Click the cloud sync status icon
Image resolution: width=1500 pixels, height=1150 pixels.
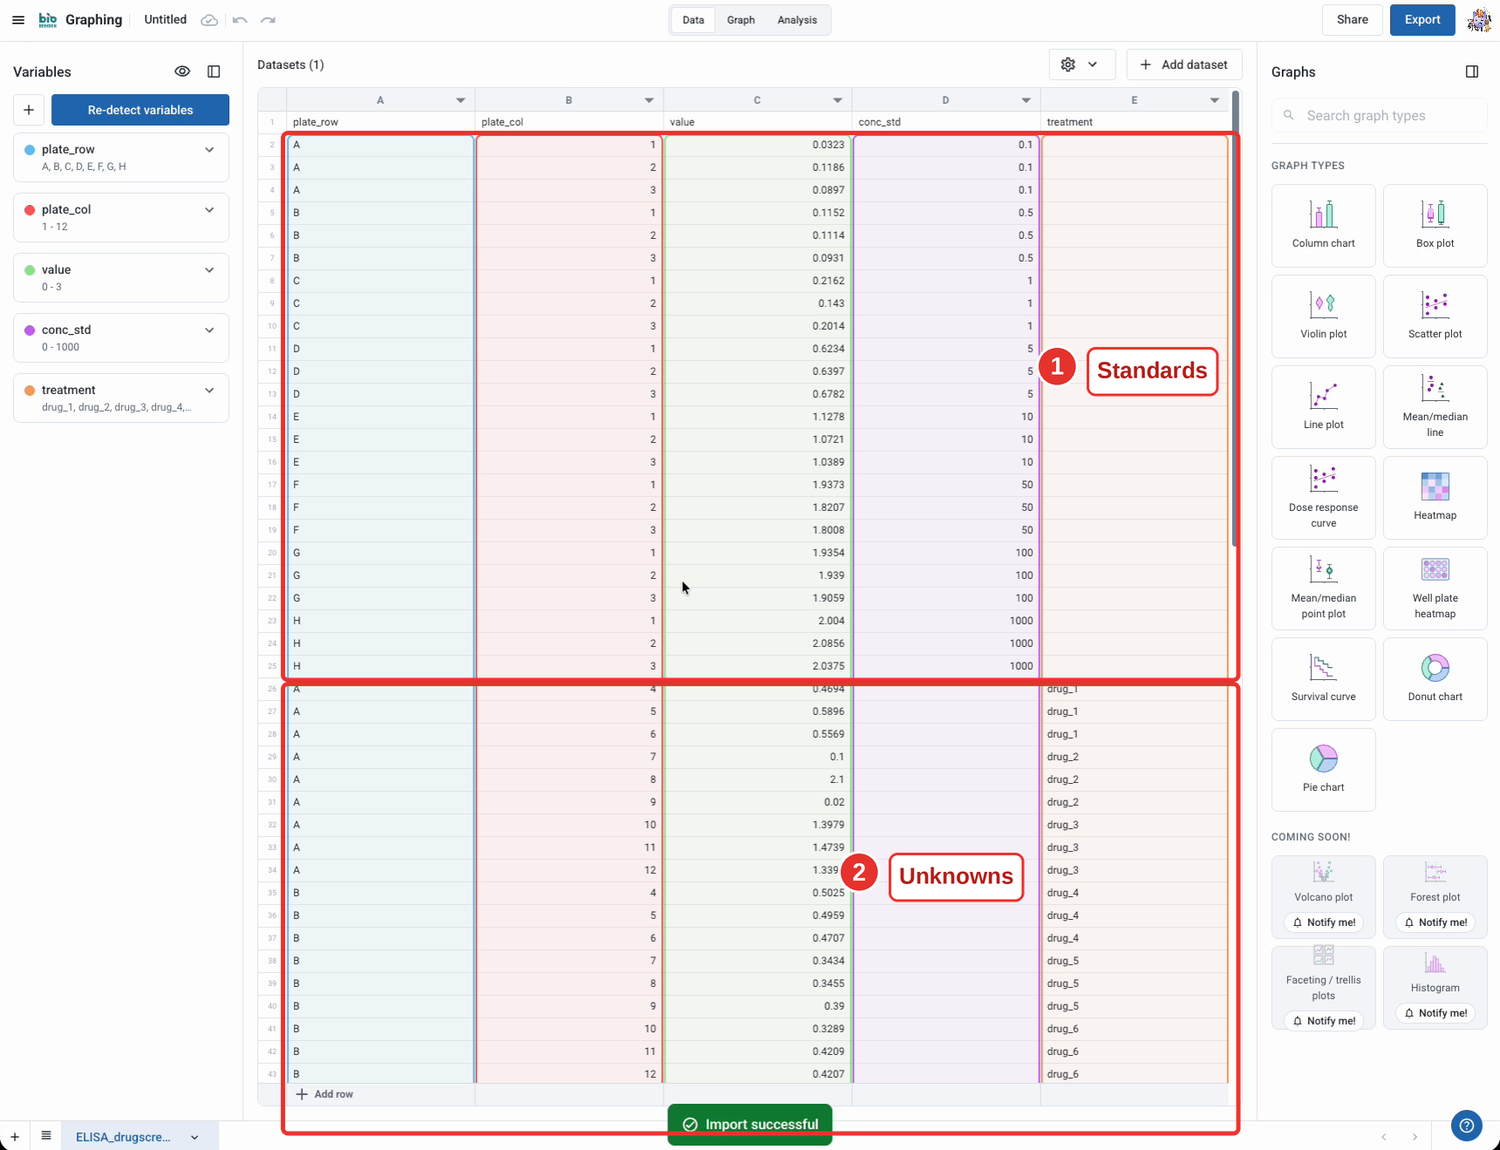pos(209,20)
